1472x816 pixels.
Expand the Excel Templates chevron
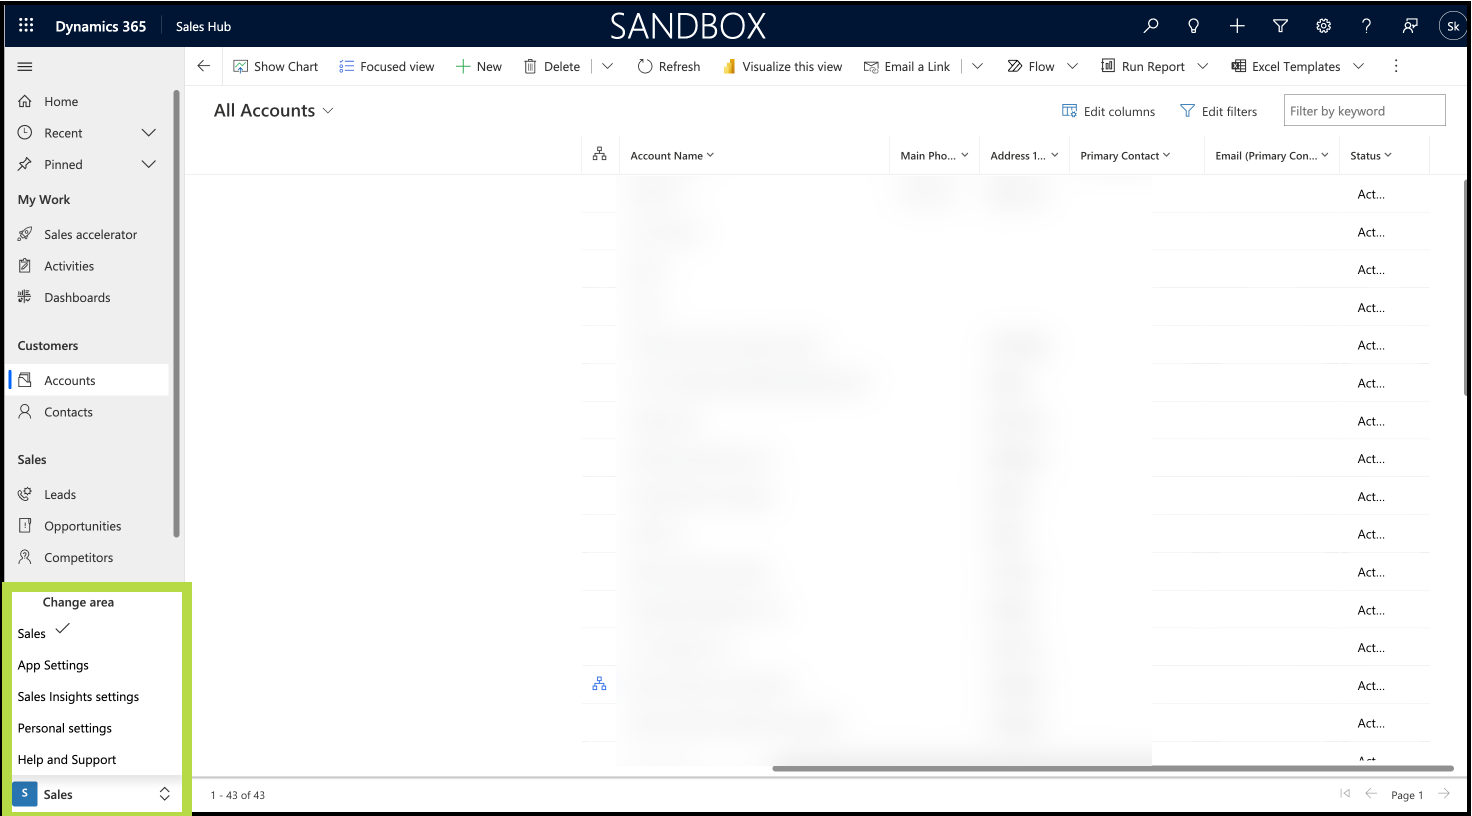1358,66
